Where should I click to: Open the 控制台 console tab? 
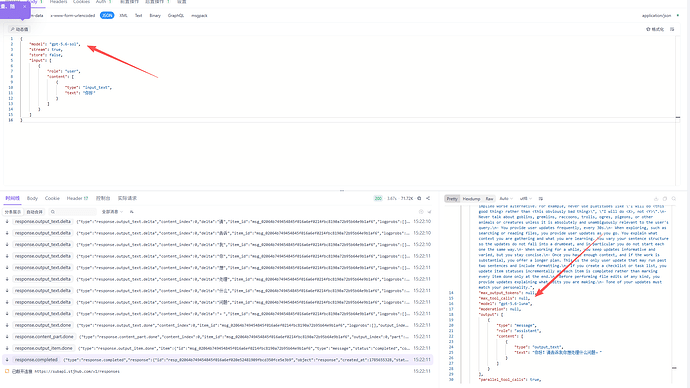[103, 198]
